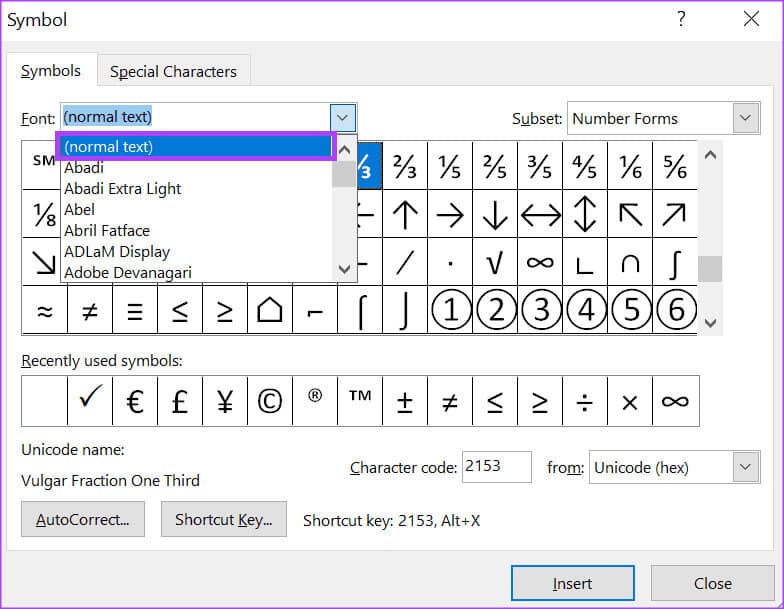Switch to the Special Characters tab
784x609 pixels.
(173, 71)
